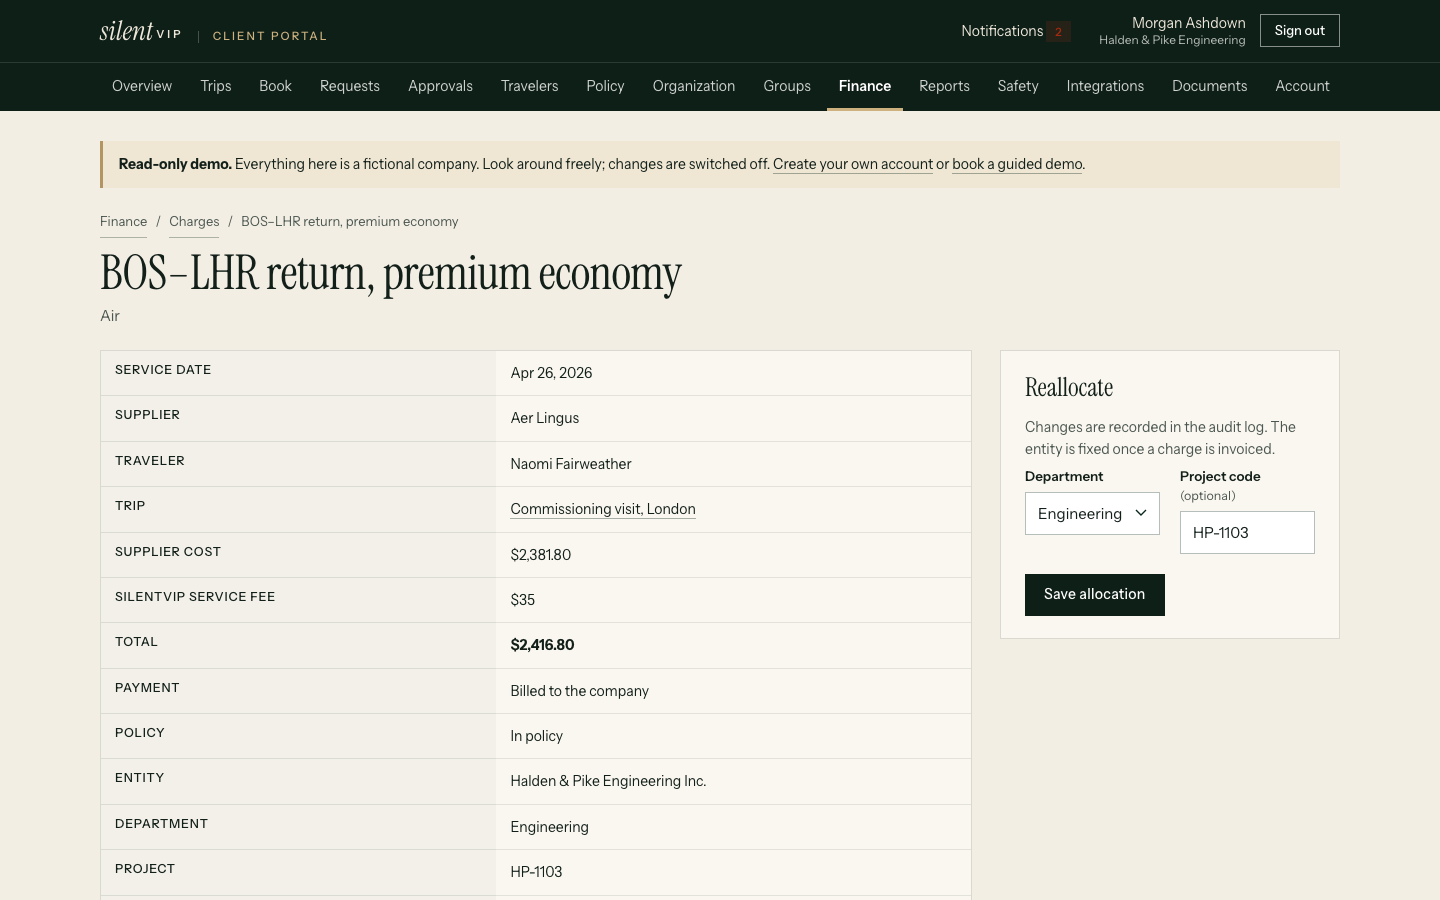
Task: Switch to the Safety tab
Action: click(1018, 86)
